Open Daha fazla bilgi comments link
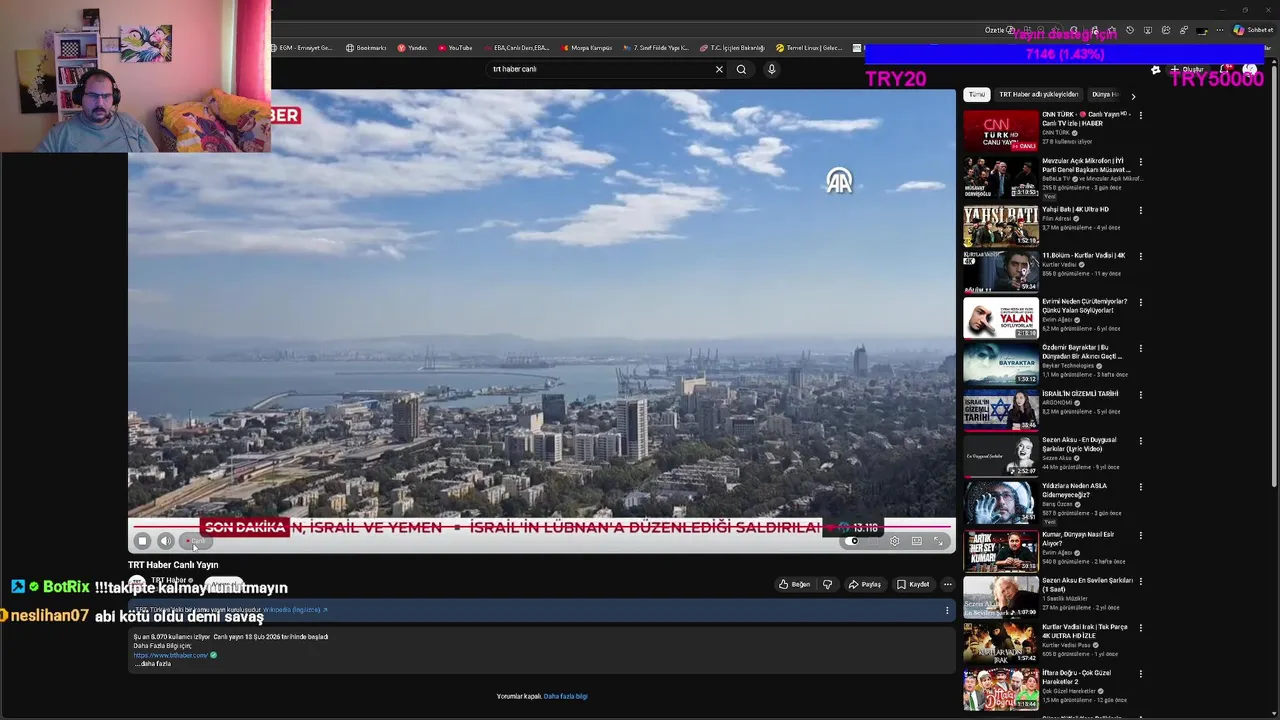Screen dimensions: 1280x720 (x=566, y=696)
